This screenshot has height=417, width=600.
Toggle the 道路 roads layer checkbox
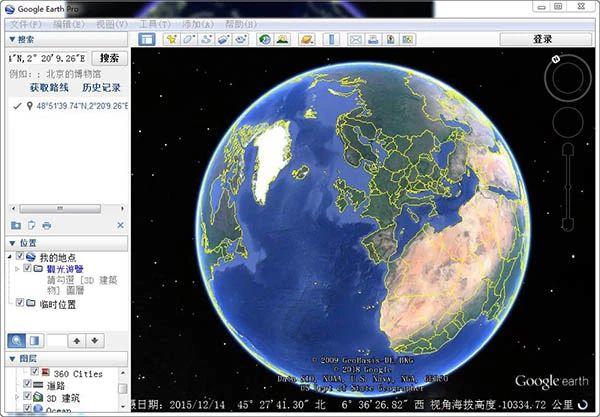27,384
